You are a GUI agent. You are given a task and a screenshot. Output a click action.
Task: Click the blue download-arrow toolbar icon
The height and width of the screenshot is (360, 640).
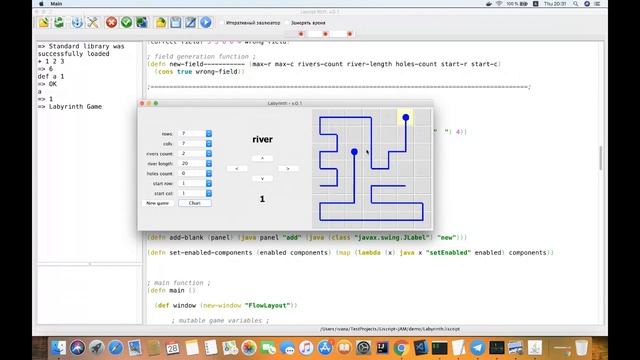(x=77, y=22)
